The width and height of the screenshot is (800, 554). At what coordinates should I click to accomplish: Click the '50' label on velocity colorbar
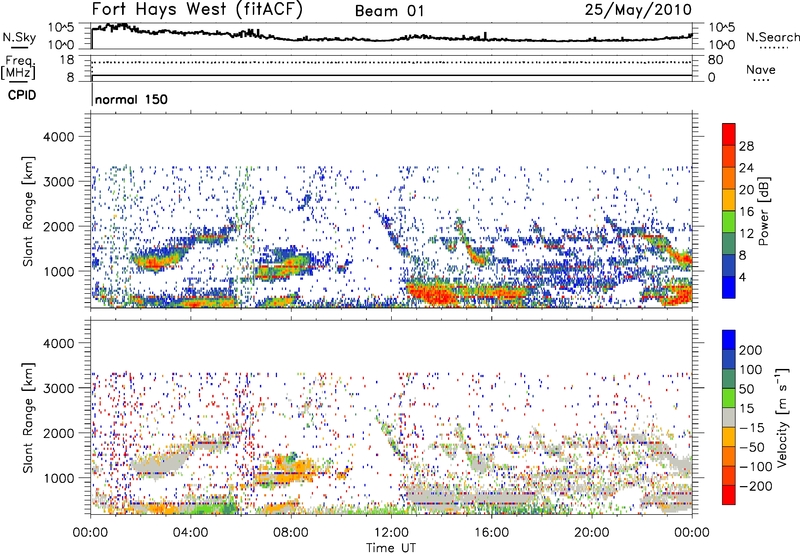pos(747,390)
